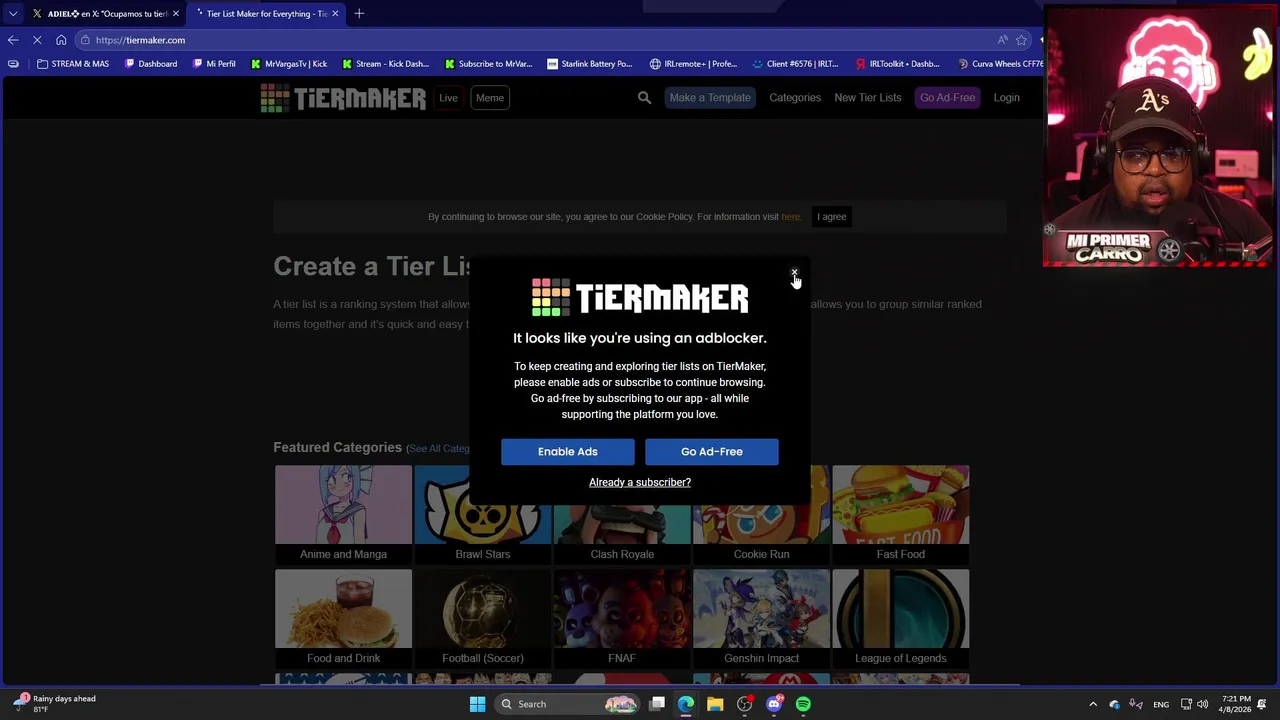Open the Windows Start menu
Viewport: 1280px width, 720px height.
[477, 704]
